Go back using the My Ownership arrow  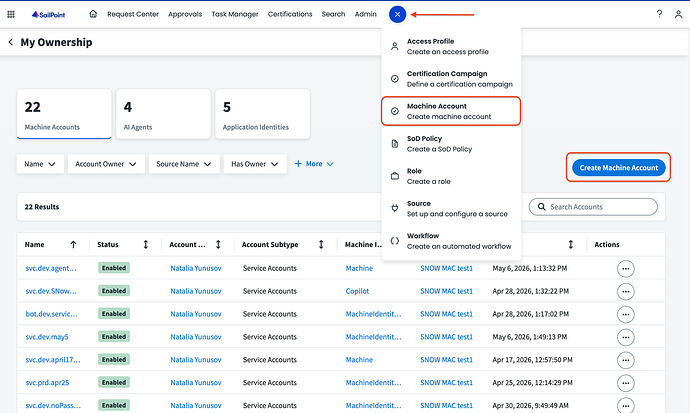(x=11, y=42)
